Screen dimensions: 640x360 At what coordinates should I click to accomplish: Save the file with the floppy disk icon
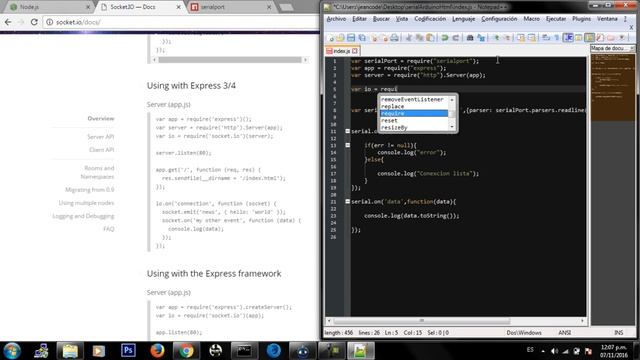pos(351,38)
